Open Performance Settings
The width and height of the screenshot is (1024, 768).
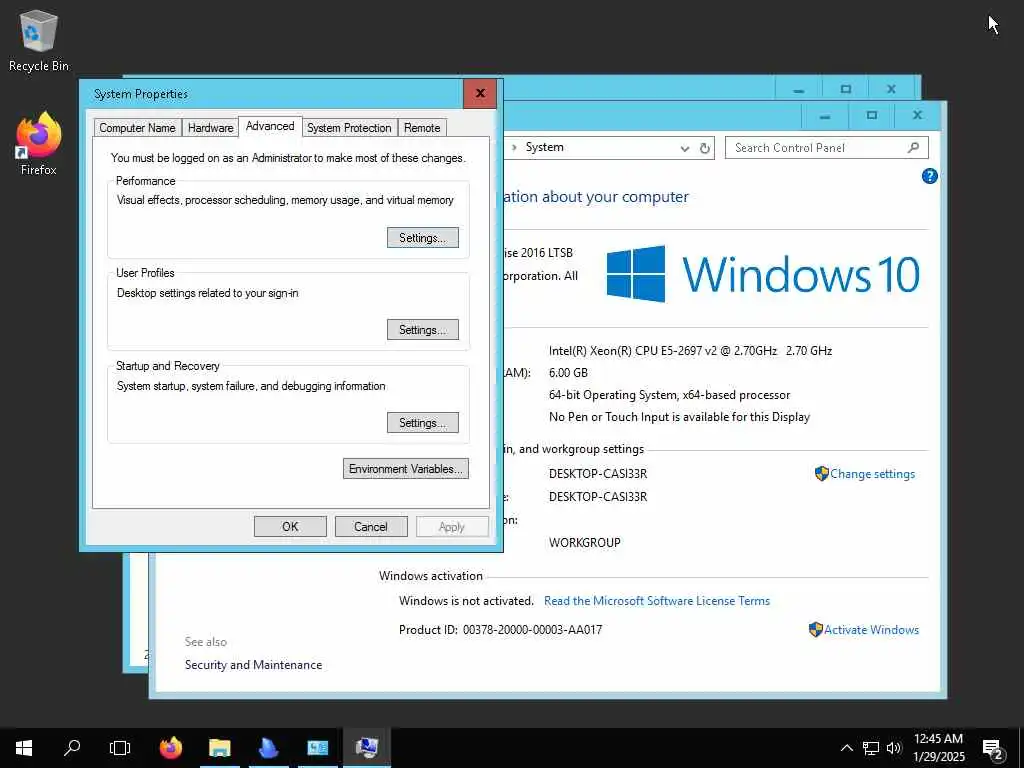[423, 238]
